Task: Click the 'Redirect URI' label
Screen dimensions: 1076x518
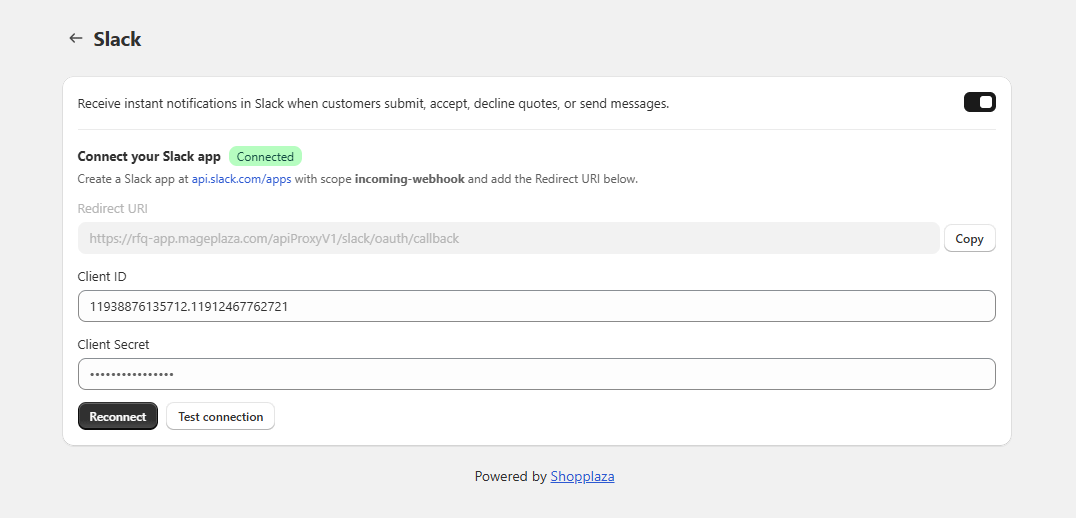Action: pos(113,209)
